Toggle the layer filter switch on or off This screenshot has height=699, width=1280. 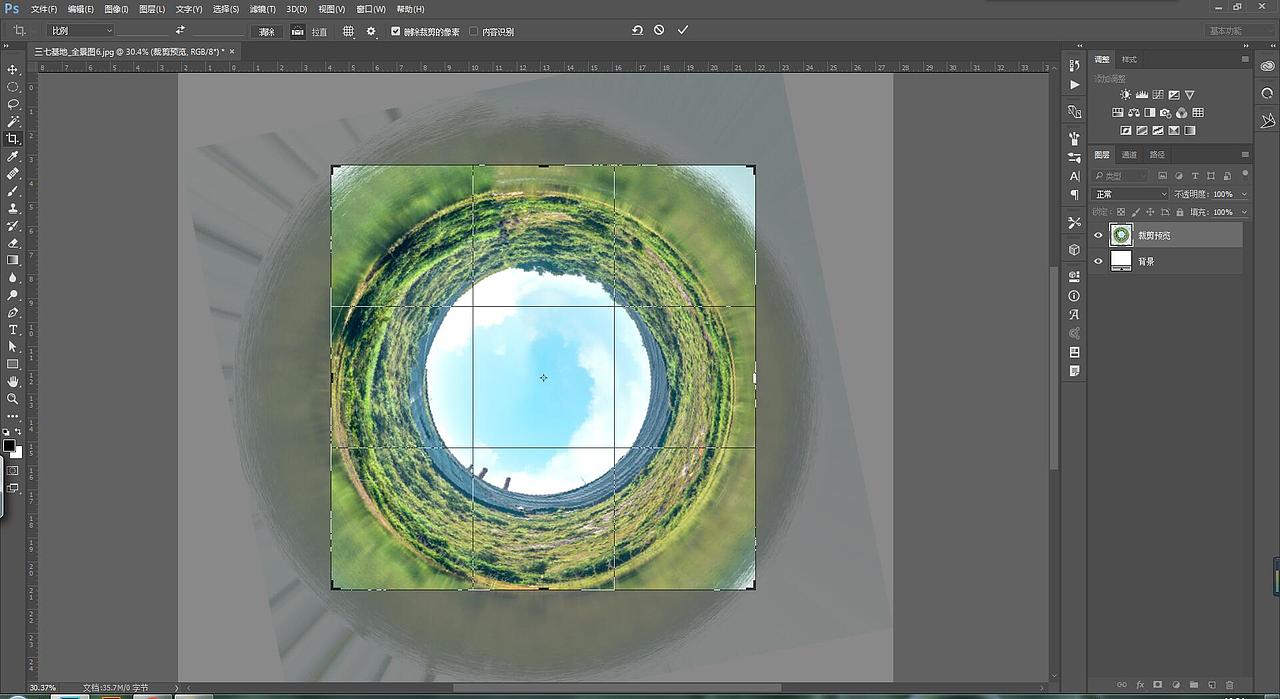point(1245,176)
